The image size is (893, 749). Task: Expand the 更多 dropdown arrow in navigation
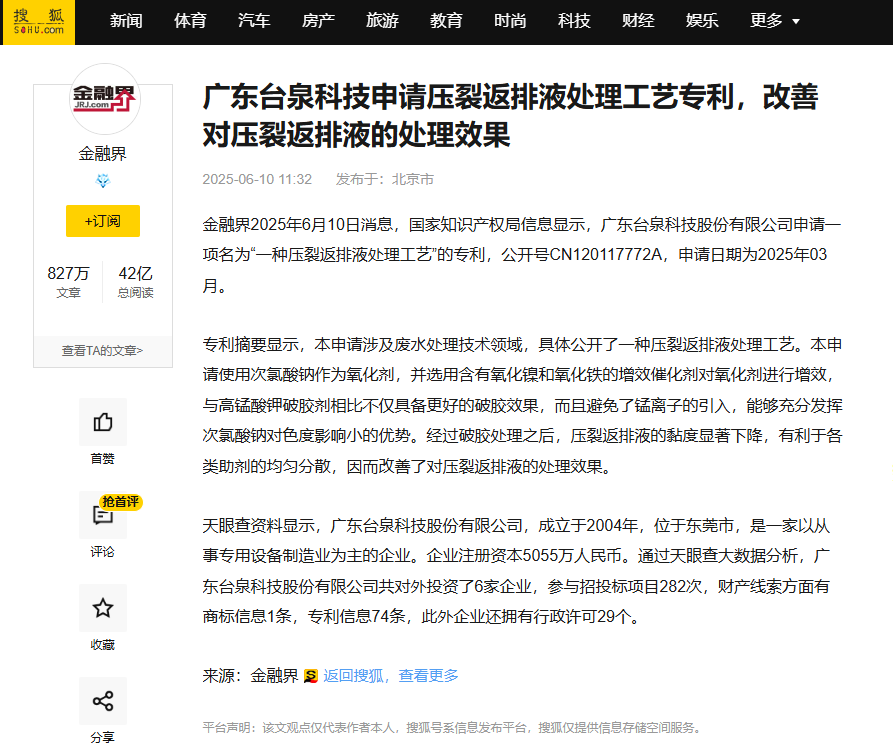(796, 22)
